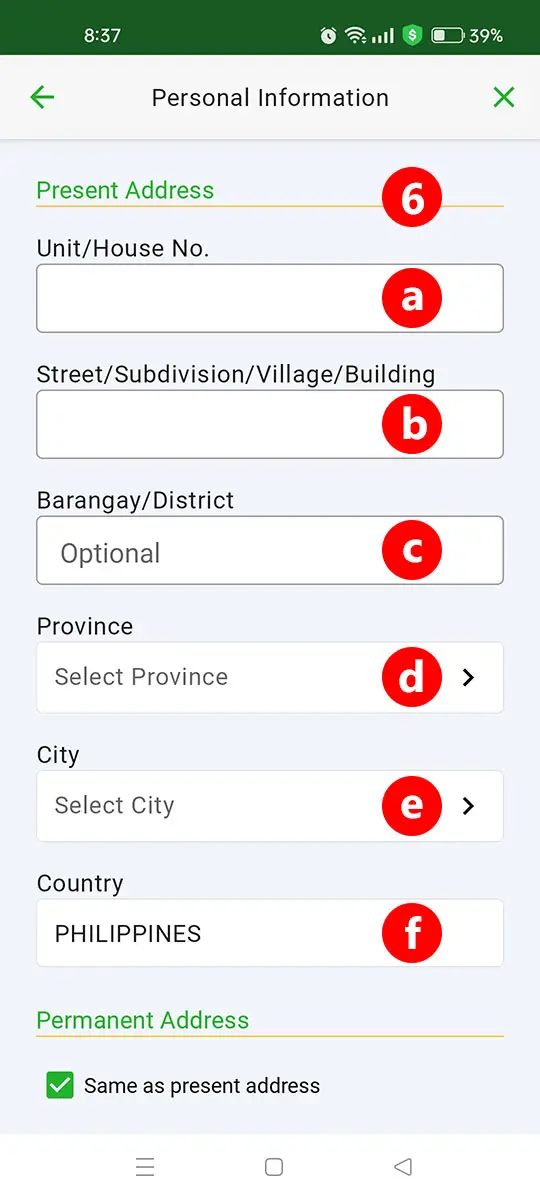Tap the Android home square icon
Viewport: 540px width, 1200px height.
[x=274, y=1167]
